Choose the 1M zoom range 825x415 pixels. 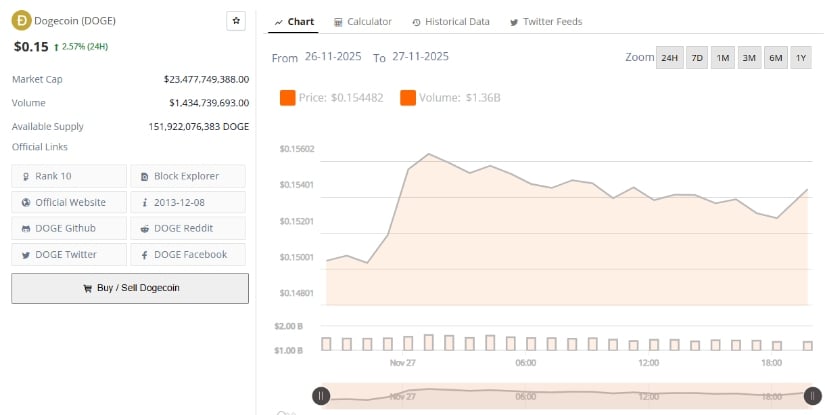(723, 58)
